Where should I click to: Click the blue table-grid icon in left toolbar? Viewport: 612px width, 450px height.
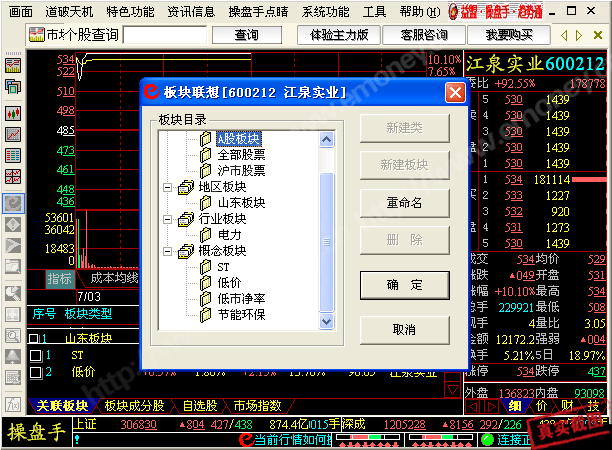(14, 155)
